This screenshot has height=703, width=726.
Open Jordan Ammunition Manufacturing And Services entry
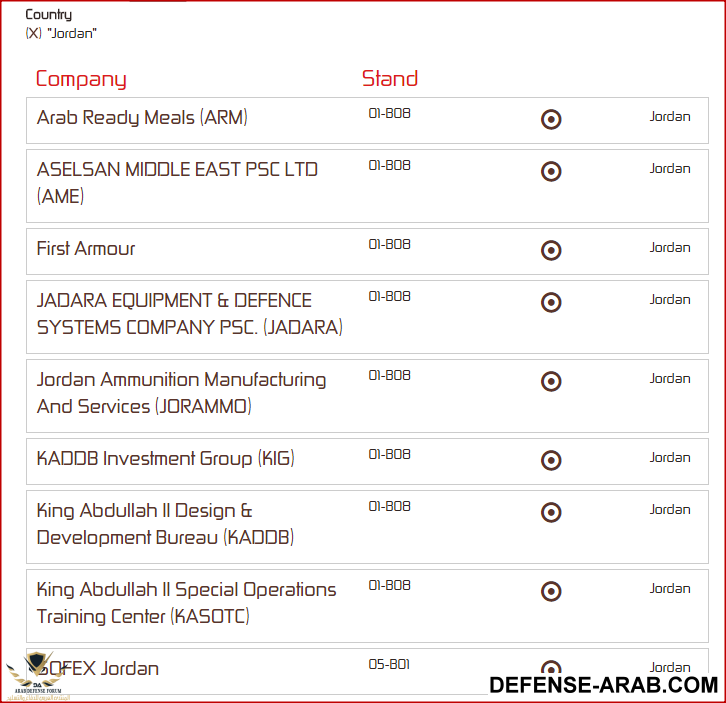[182, 393]
